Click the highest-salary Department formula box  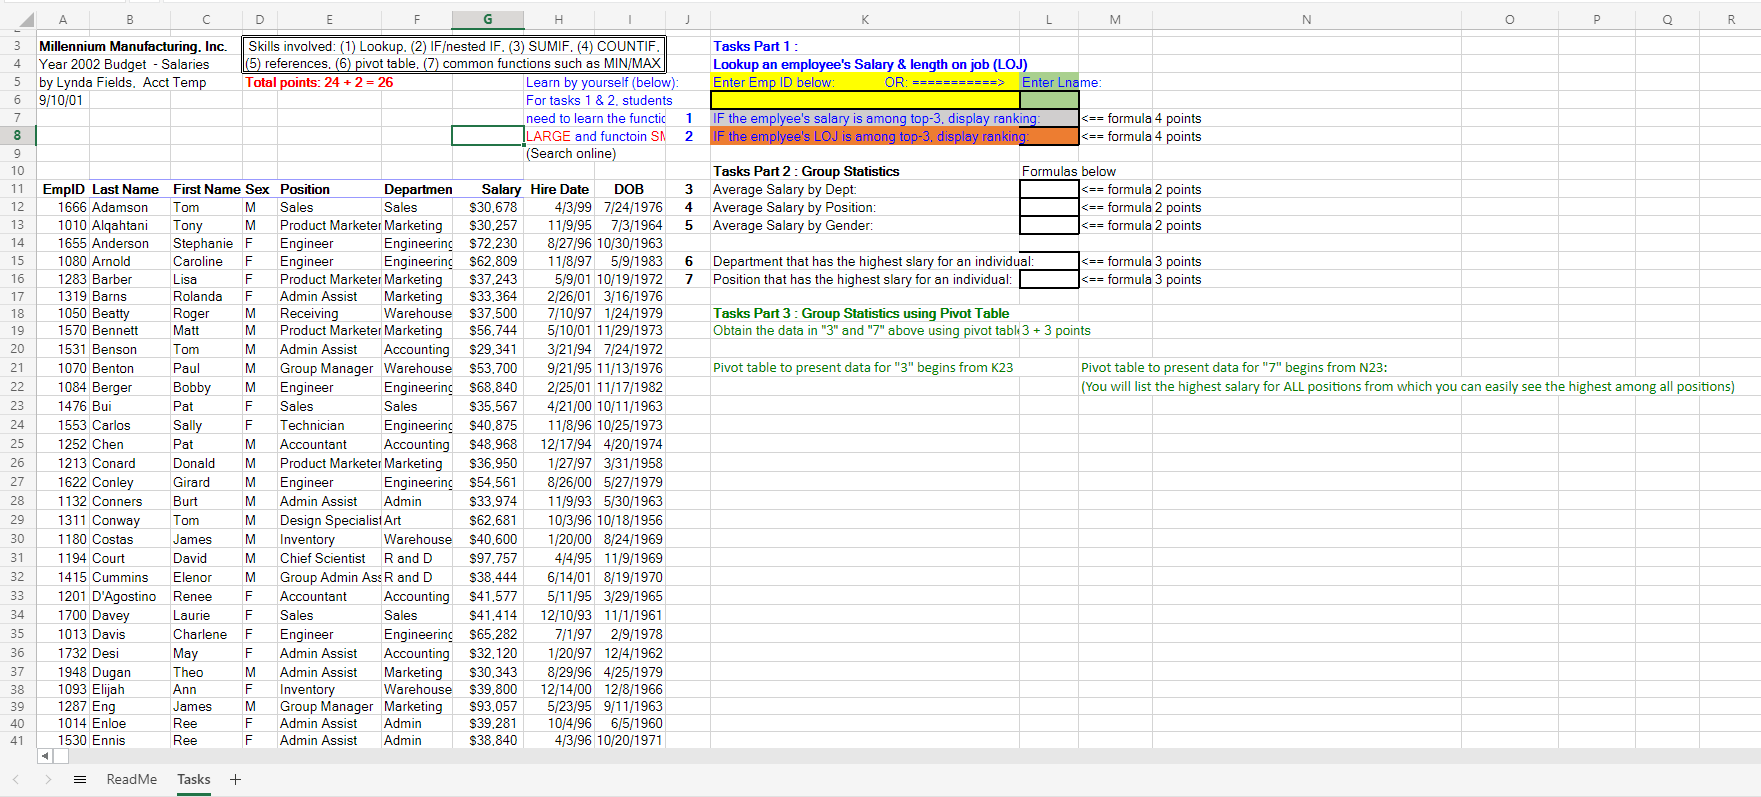coord(1049,261)
